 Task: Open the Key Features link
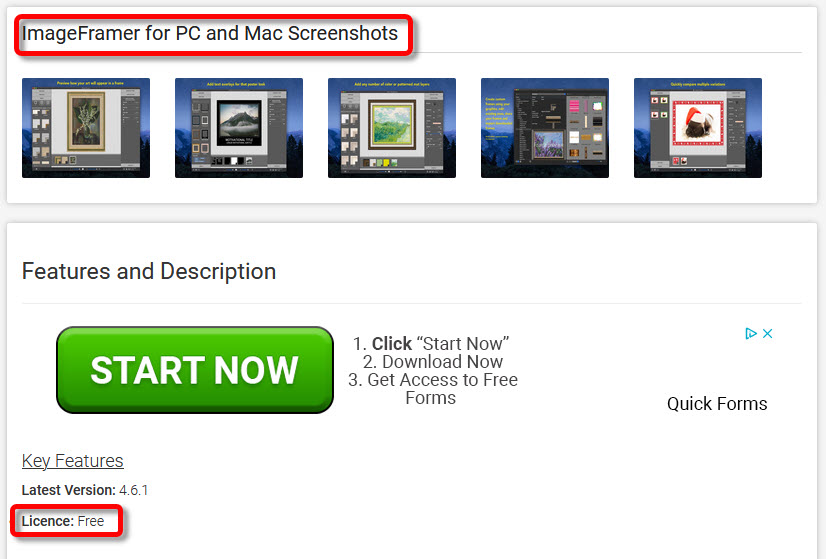[73, 460]
